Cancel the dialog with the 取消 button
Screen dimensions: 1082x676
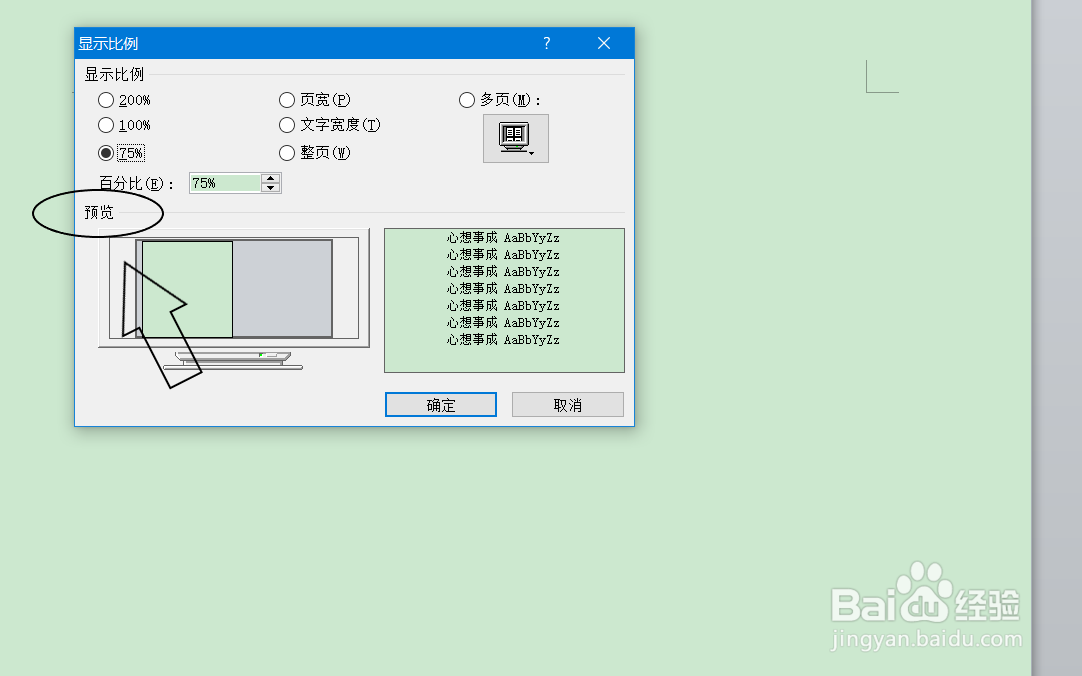tap(567, 404)
